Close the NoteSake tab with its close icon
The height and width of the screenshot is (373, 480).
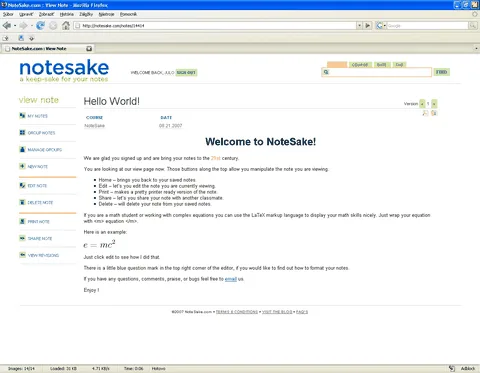tap(89, 49)
